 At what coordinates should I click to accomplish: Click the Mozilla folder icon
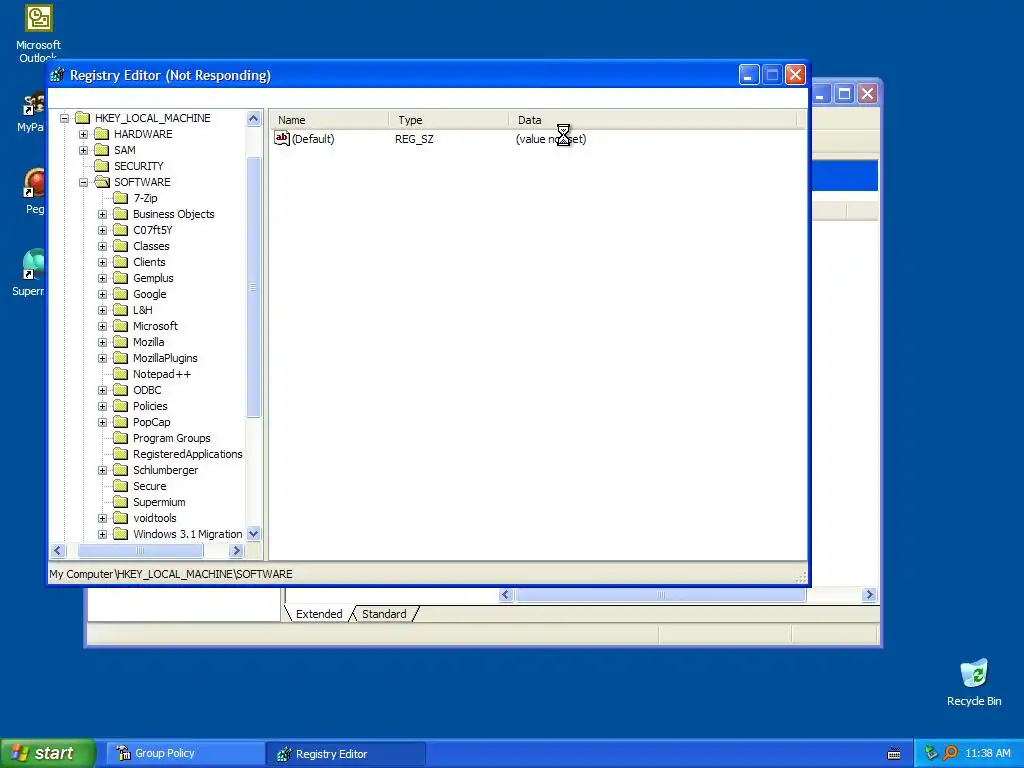click(x=120, y=342)
